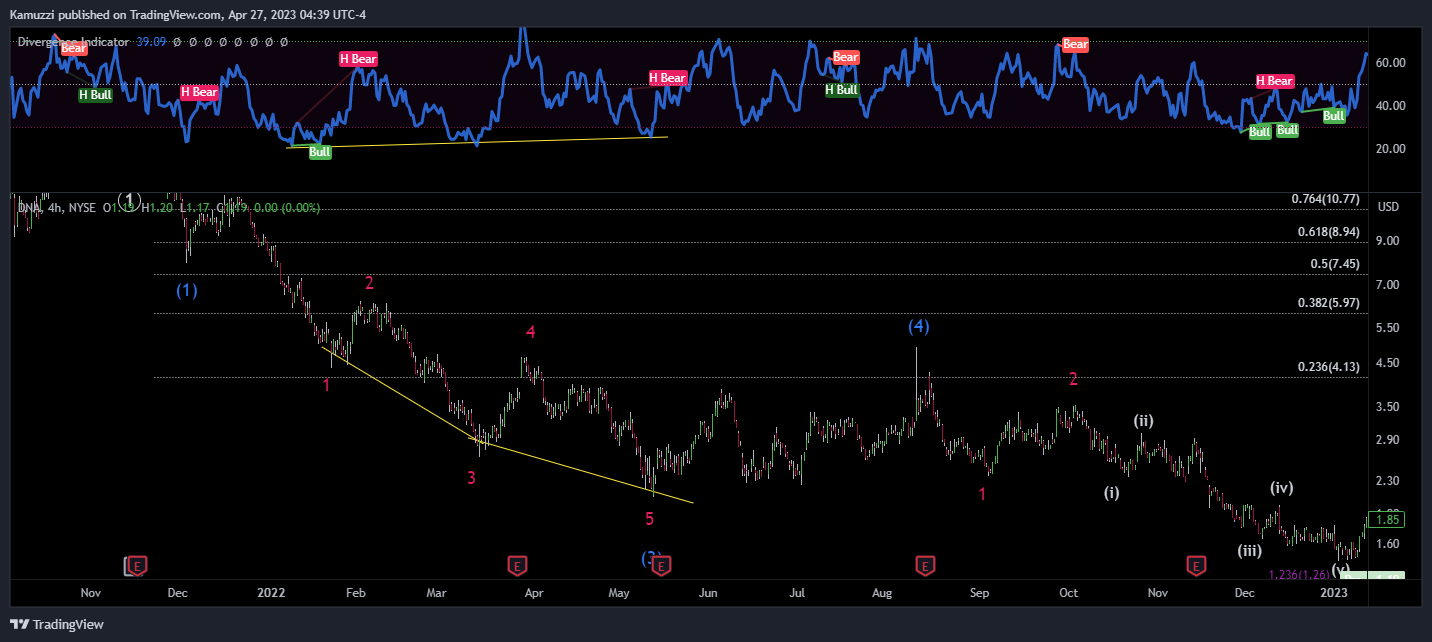Open the earnings E marker beside blue (2) label

(663, 566)
